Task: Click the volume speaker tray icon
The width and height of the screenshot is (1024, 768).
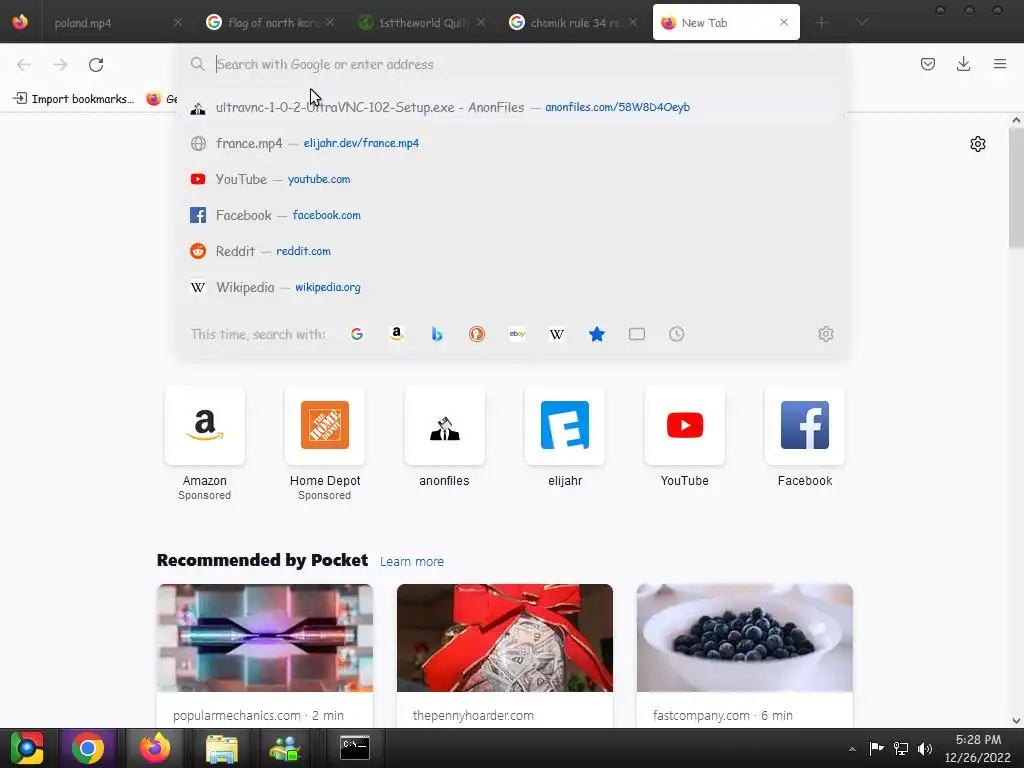Action: click(x=925, y=749)
